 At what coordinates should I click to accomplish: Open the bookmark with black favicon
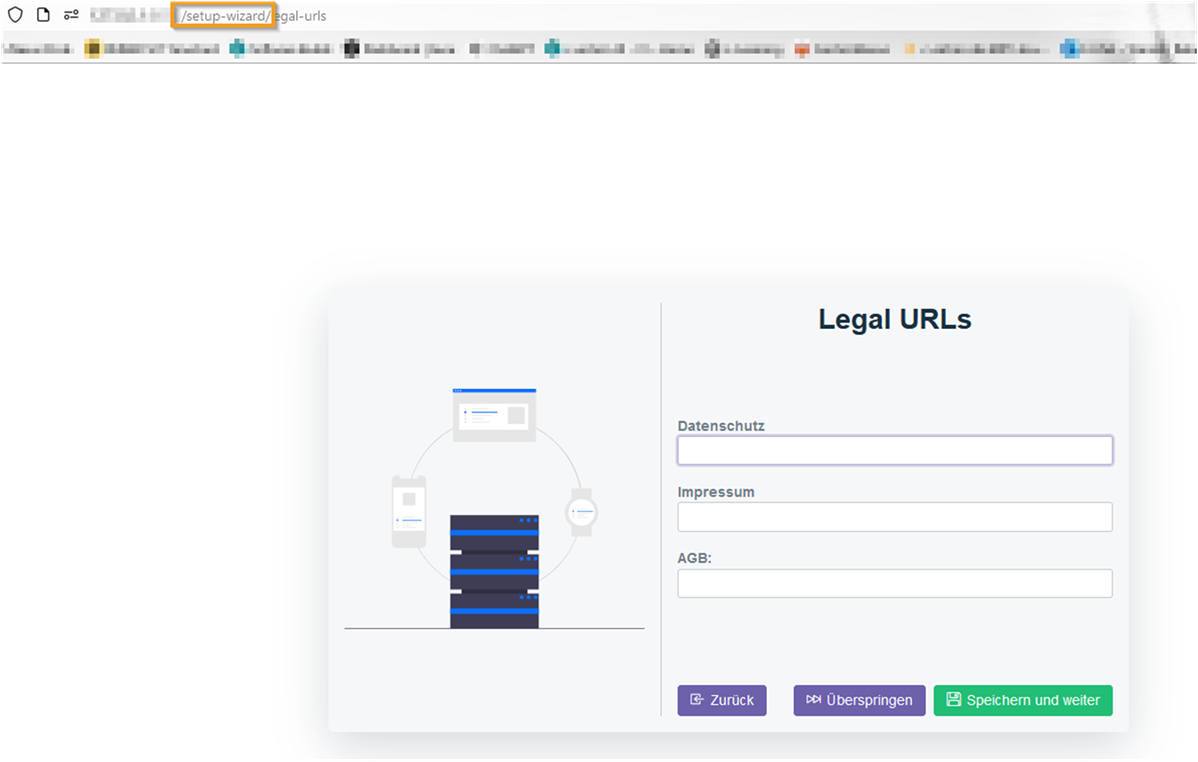click(x=351, y=47)
